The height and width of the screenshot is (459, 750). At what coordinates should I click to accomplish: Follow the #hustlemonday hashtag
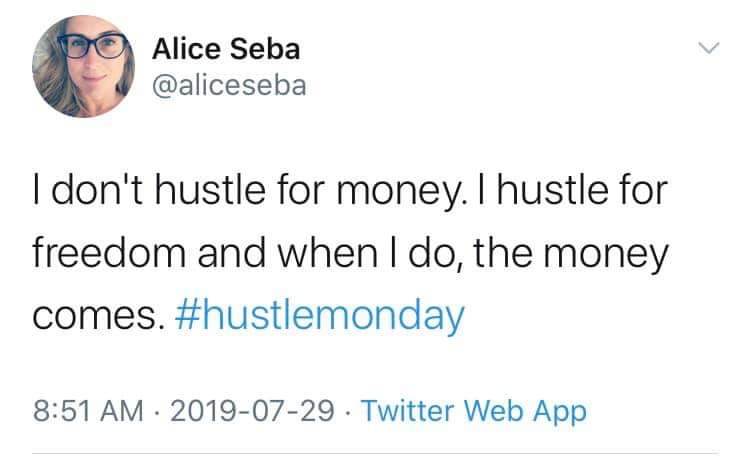coord(320,316)
